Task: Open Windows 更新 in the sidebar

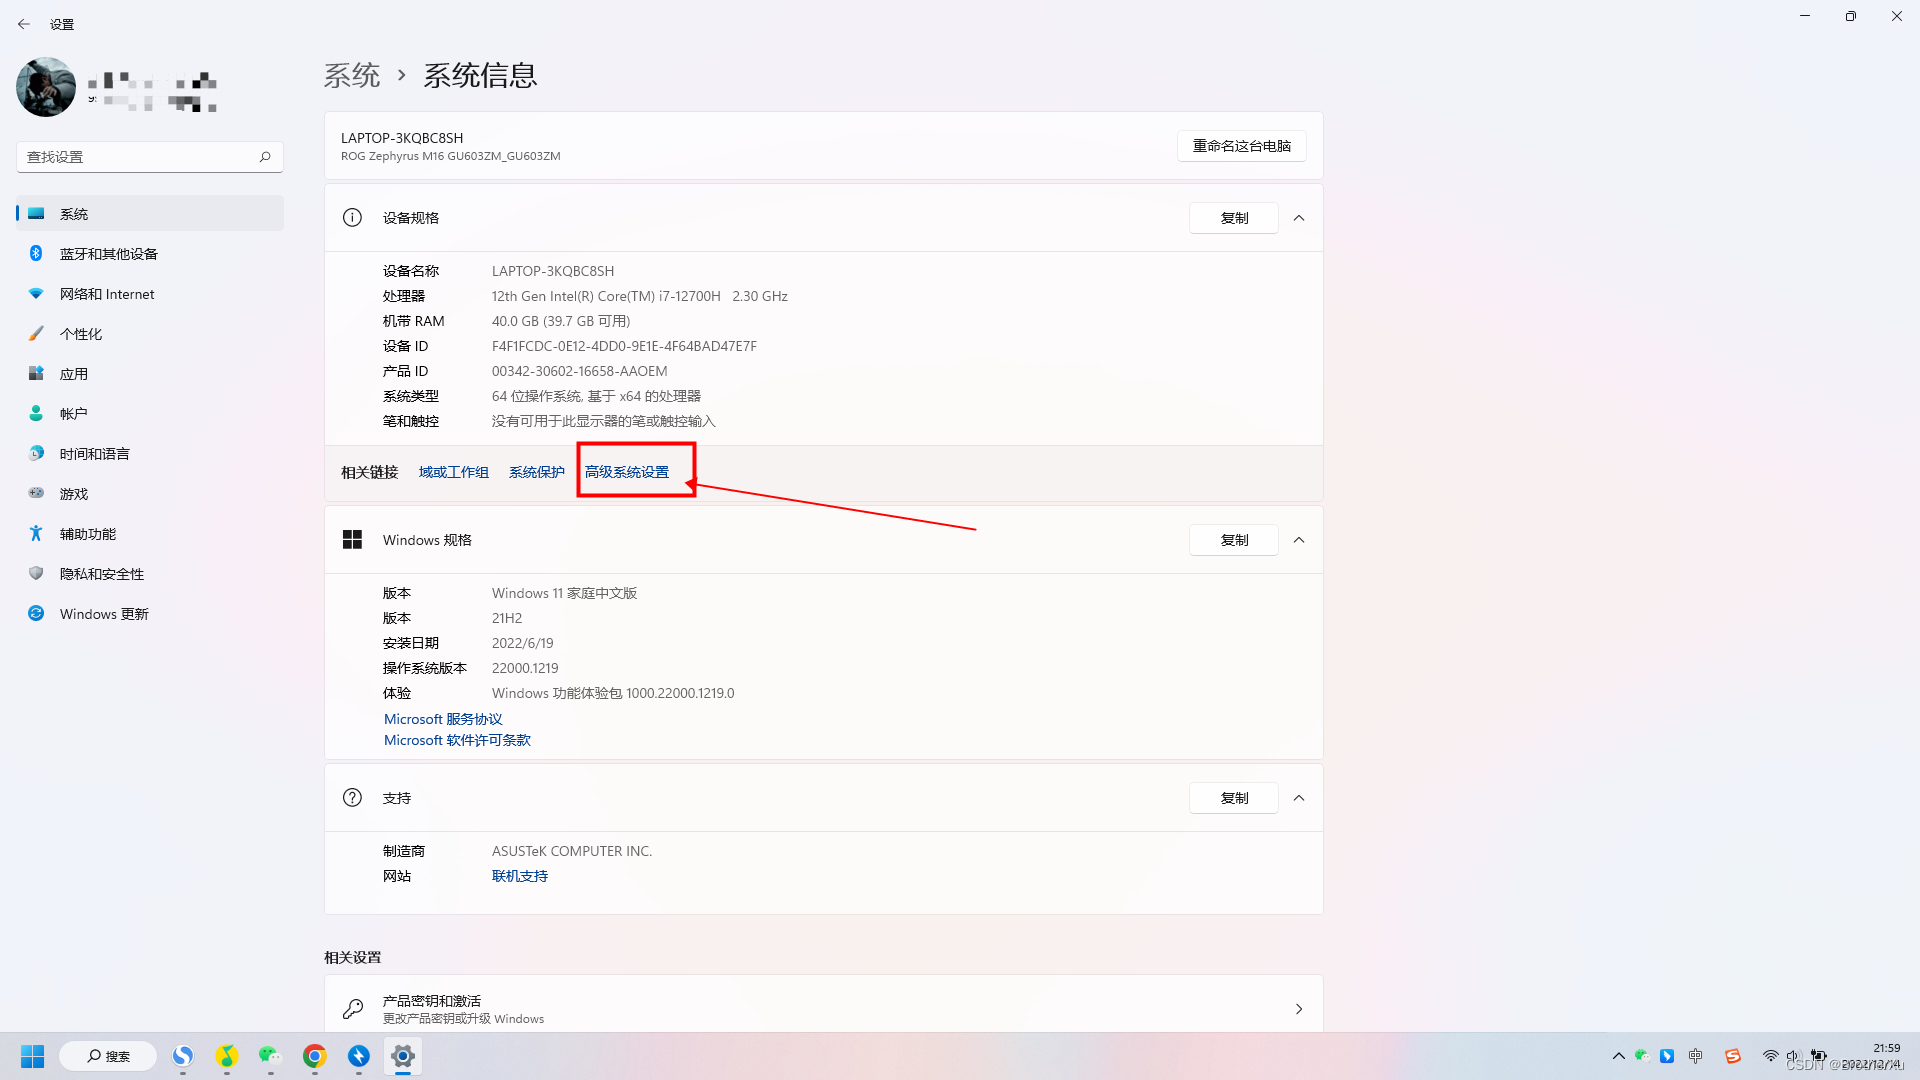Action: tap(150, 614)
